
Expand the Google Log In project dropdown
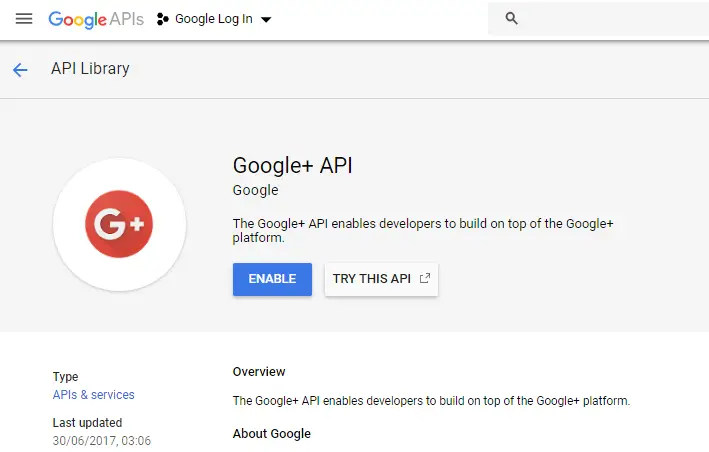266,19
